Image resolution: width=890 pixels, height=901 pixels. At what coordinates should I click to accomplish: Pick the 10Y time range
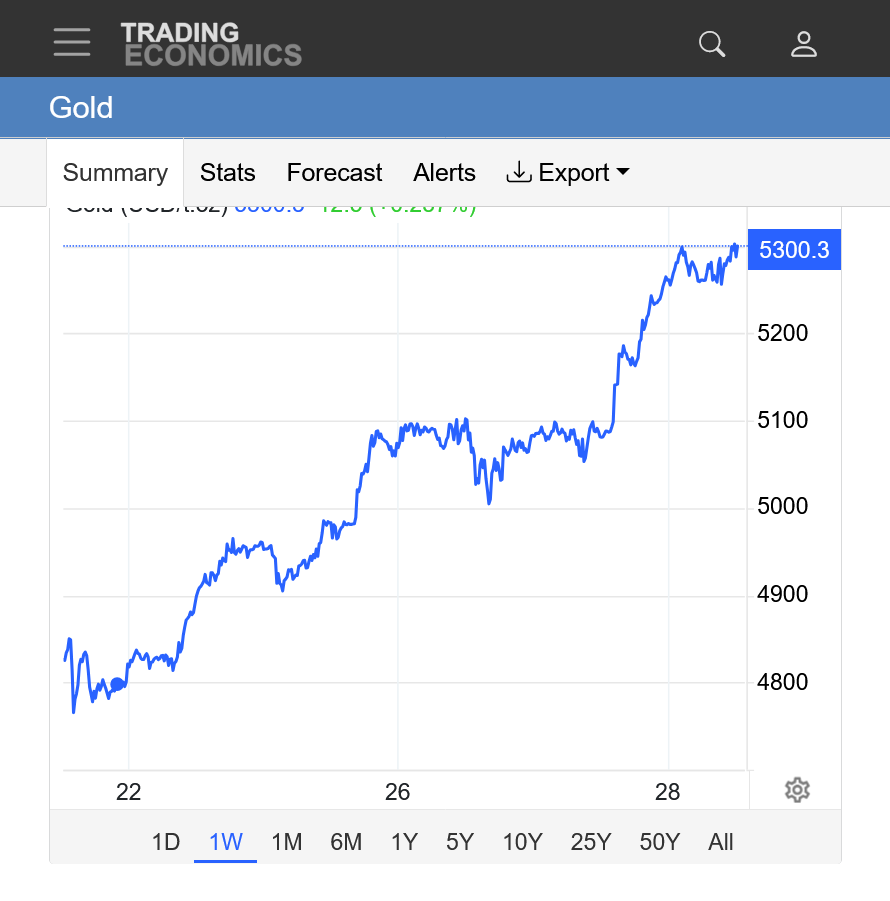(x=522, y=842)
